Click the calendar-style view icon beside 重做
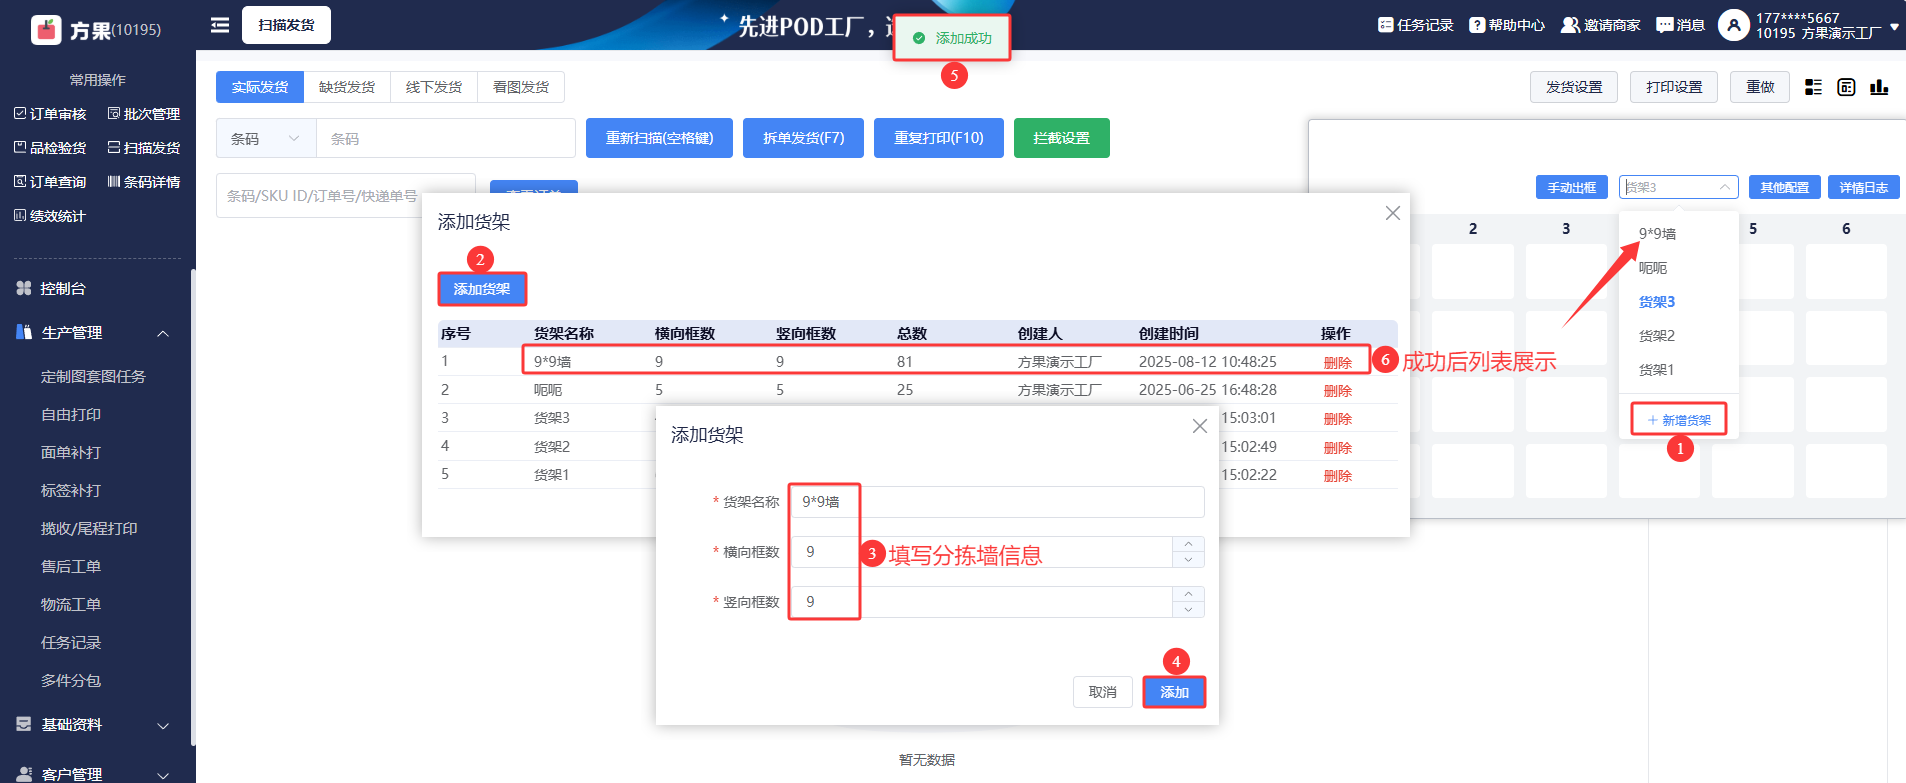Viewport: 1906px width, 783px height. [x=1846, y=87]
